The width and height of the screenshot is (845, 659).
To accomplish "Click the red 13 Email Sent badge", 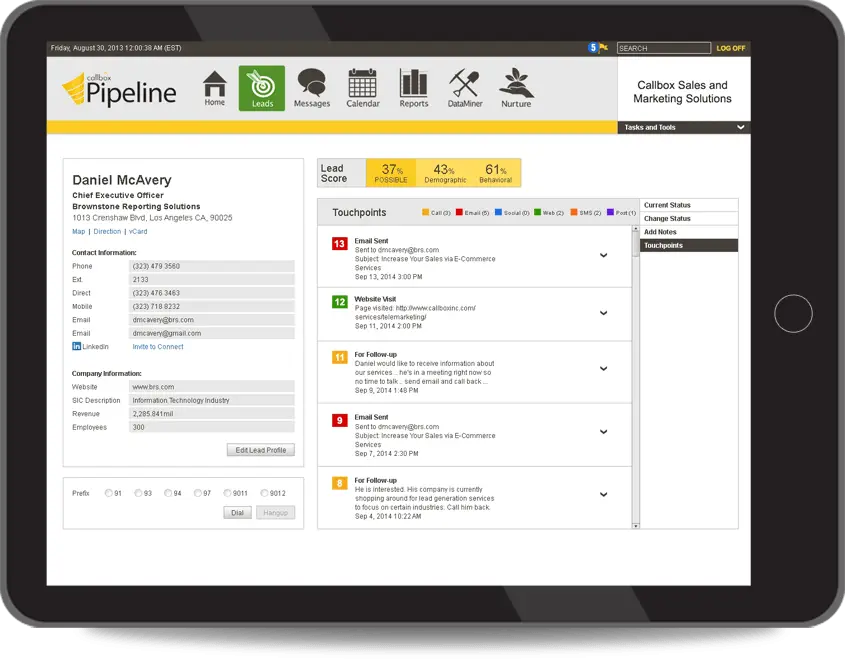I will [x=340, y=244].
